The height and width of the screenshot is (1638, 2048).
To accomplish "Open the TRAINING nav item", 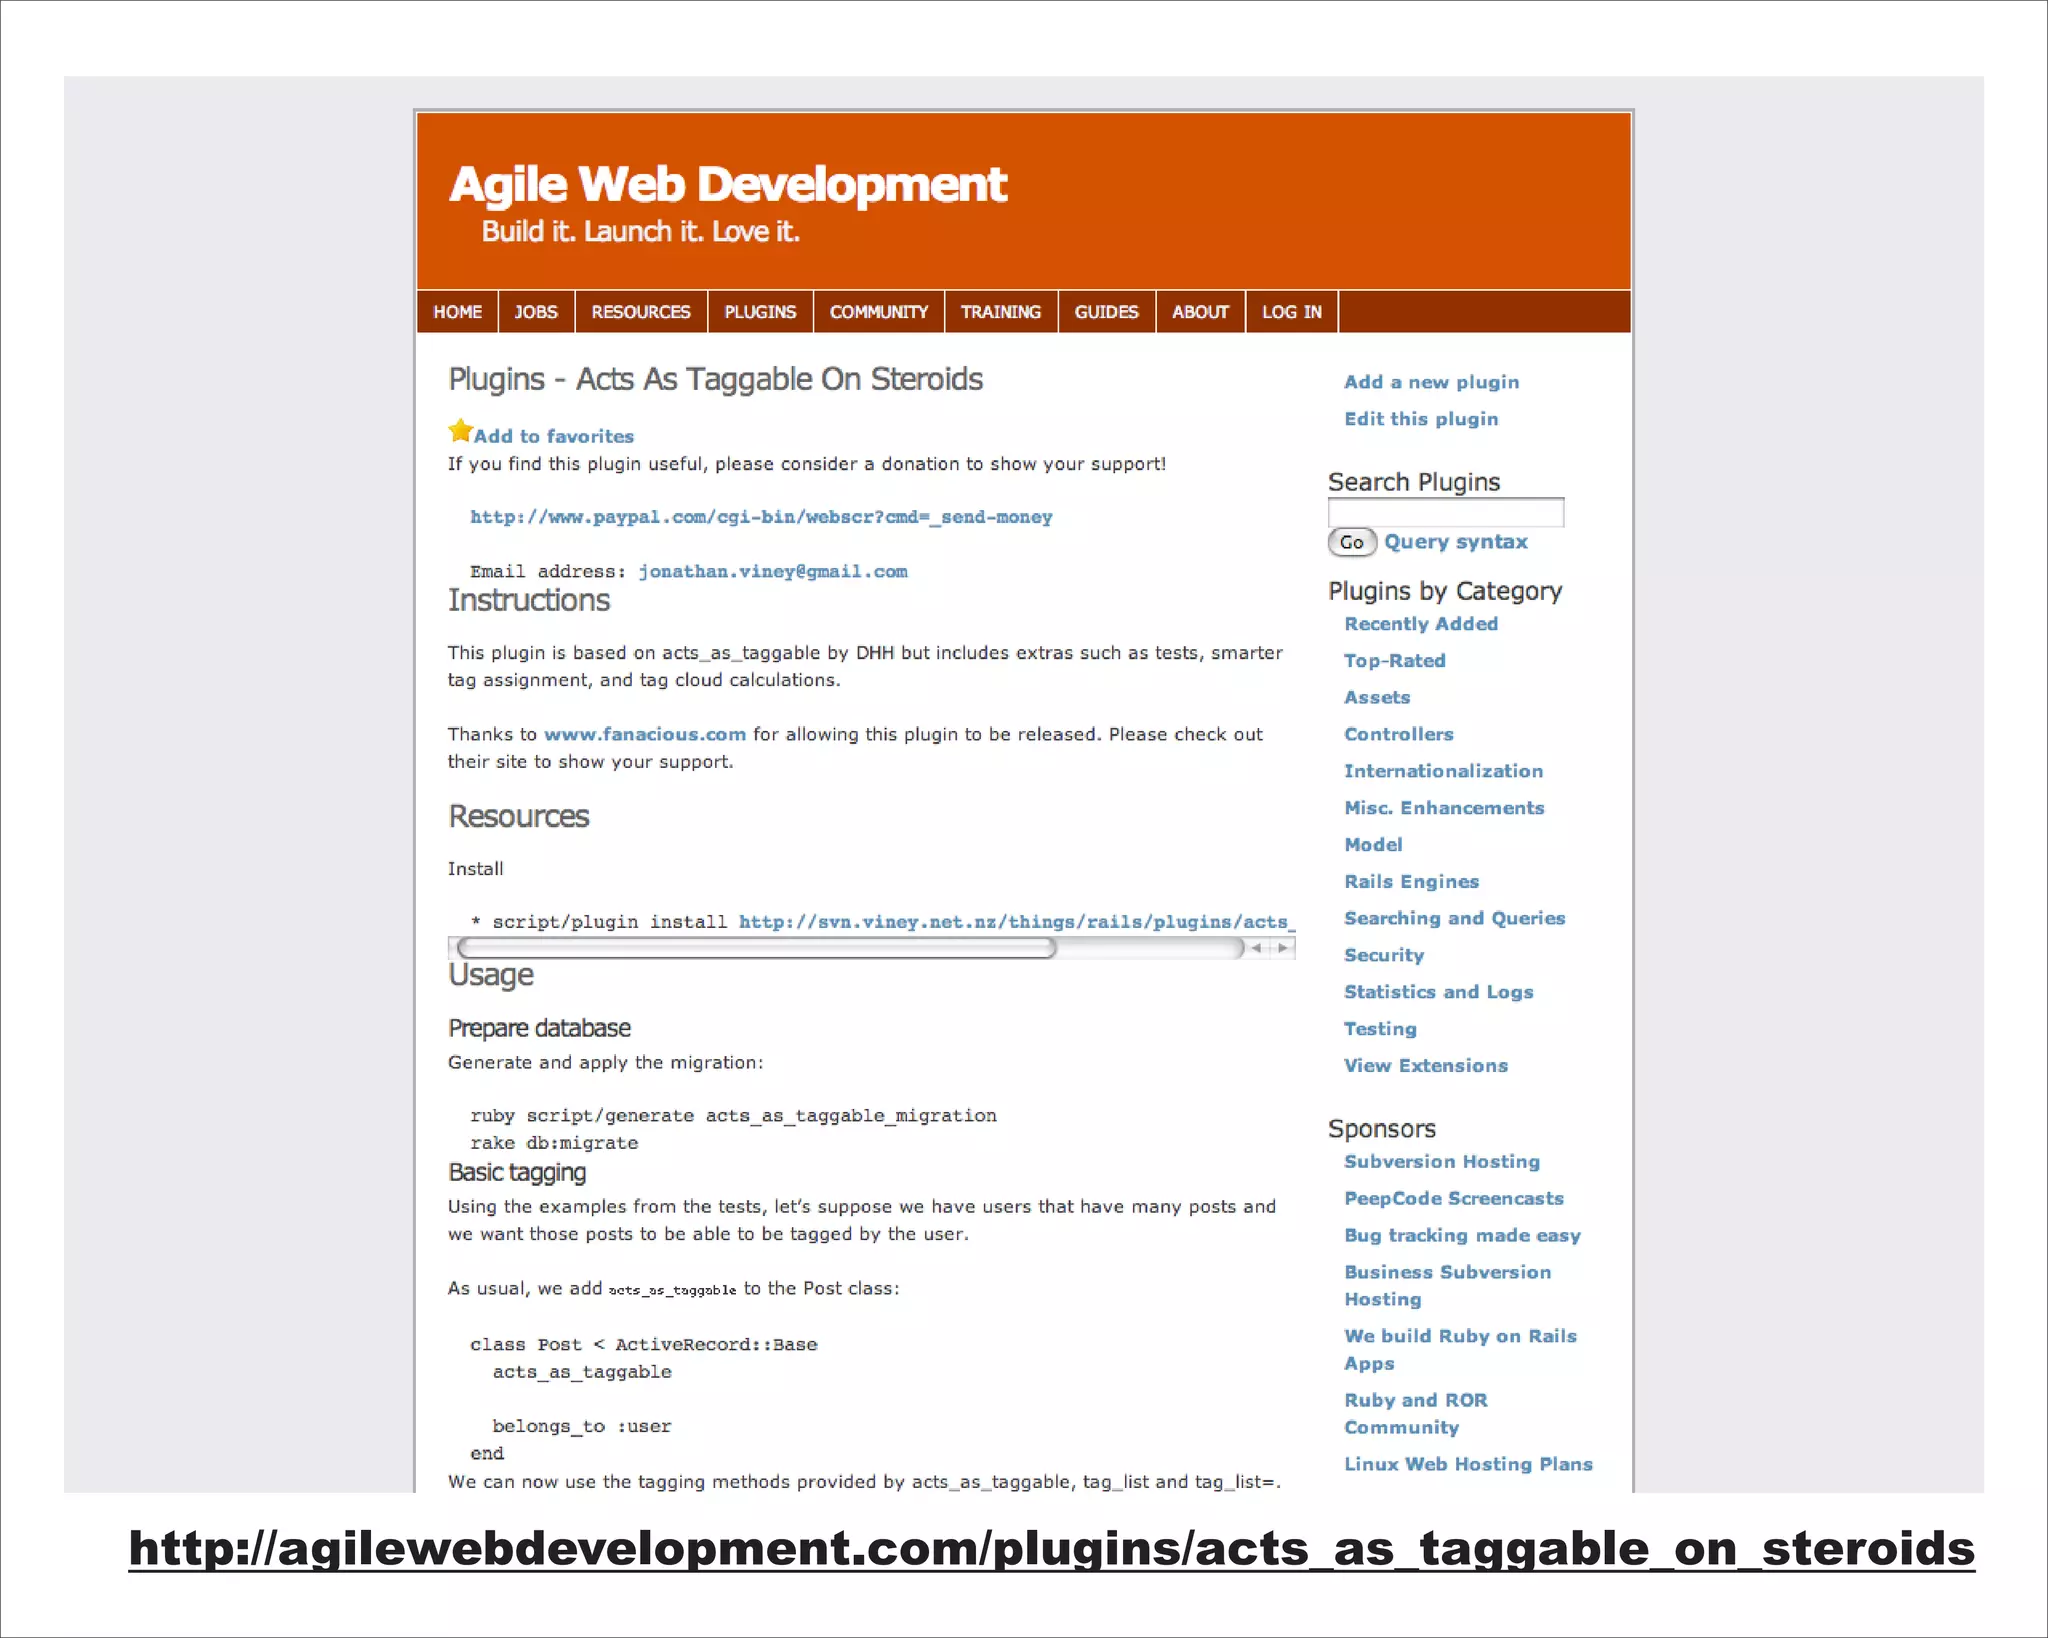I will 1001,312.
